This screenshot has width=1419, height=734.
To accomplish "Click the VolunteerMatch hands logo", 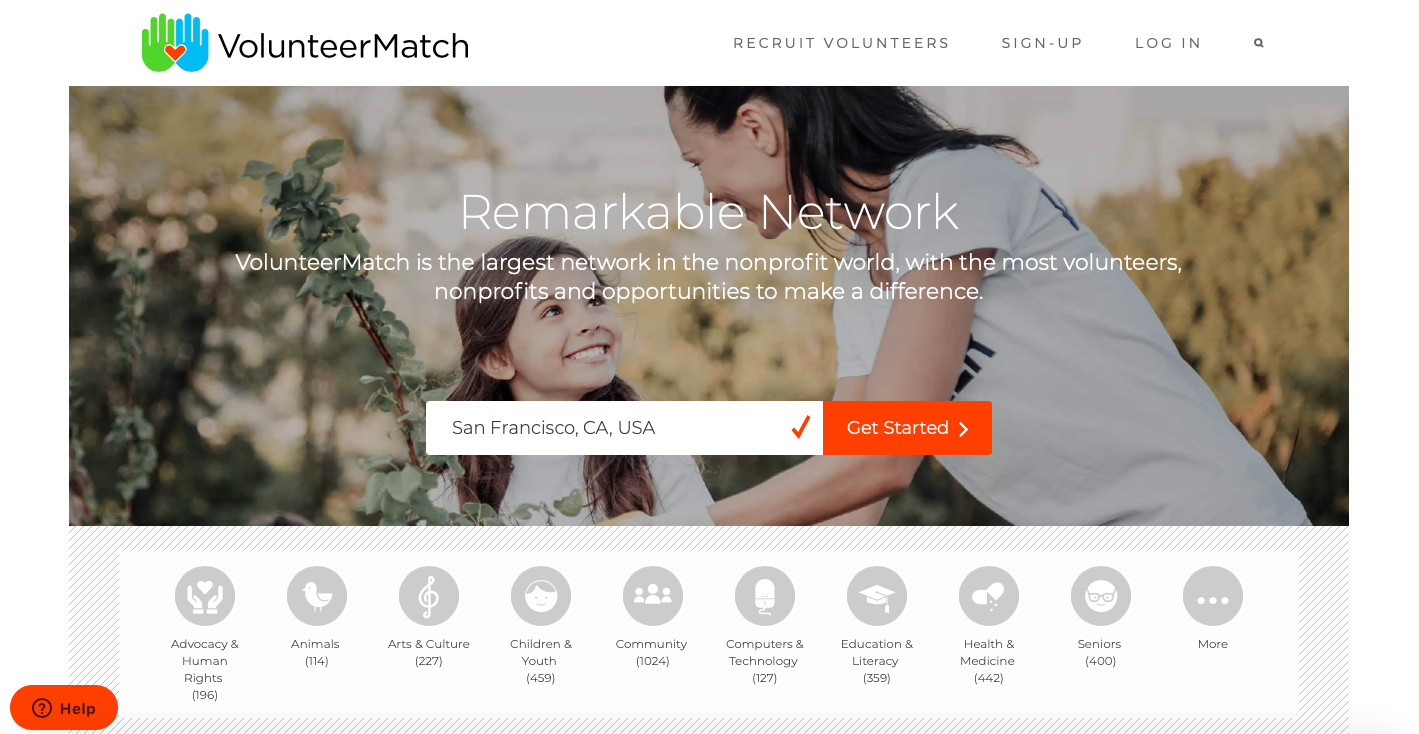I will pos(175,43).
